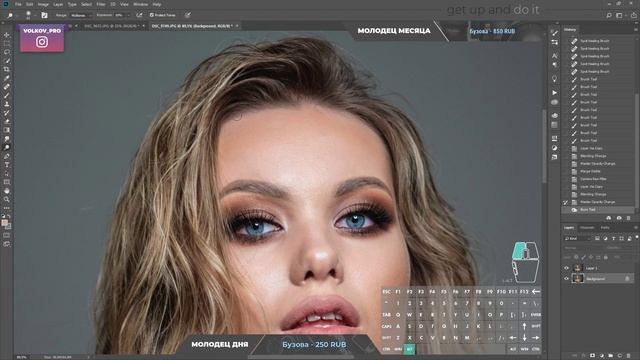
Task: Select the Rectangle shape tool
Action: pyautogui.click(x=7, y=182)
